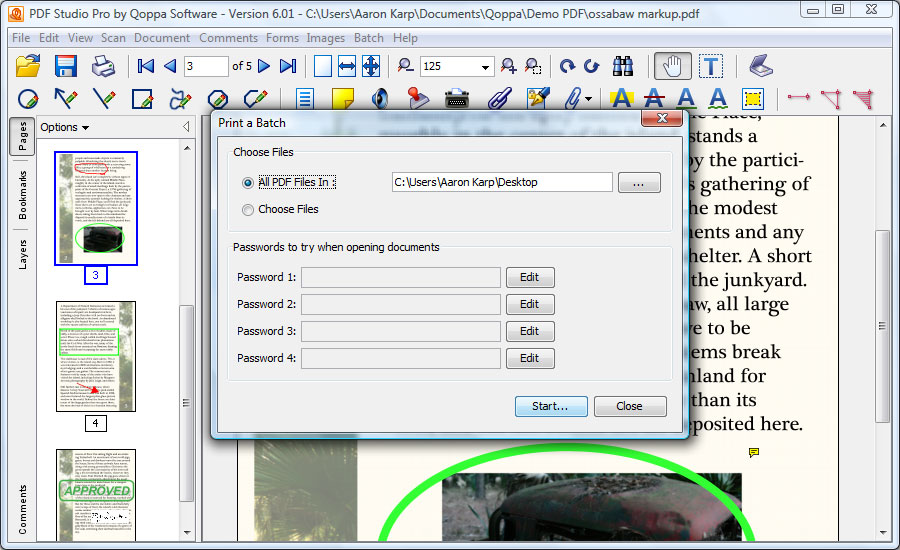Viewport: 900px width, 550px height.
Task: Open the Comments side tab
Action: click(x=22, y=510)
